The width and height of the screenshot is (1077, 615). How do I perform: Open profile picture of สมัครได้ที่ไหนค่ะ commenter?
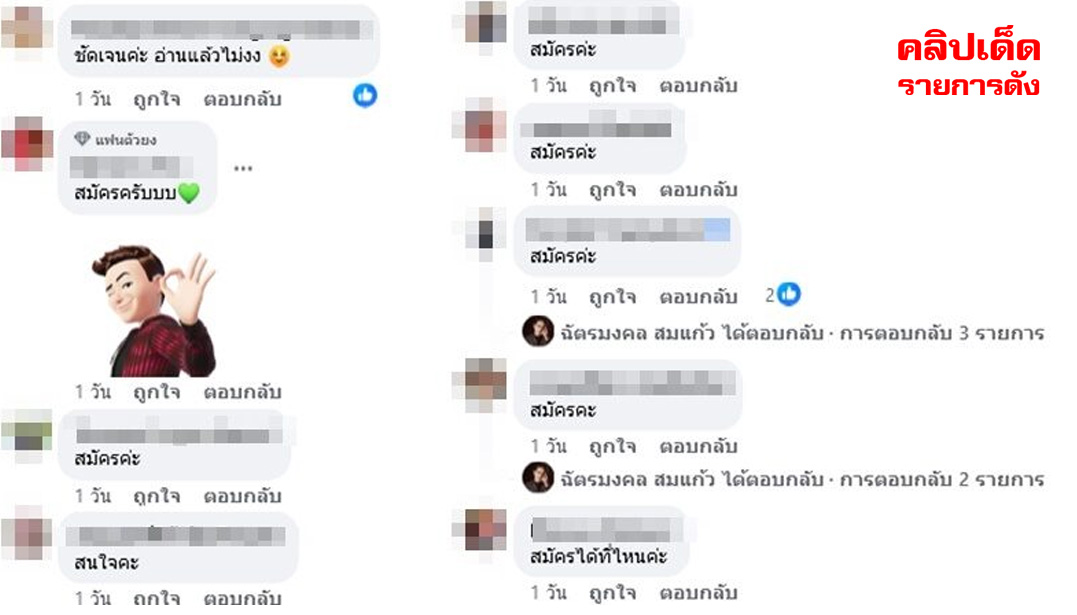pos(485,530)
